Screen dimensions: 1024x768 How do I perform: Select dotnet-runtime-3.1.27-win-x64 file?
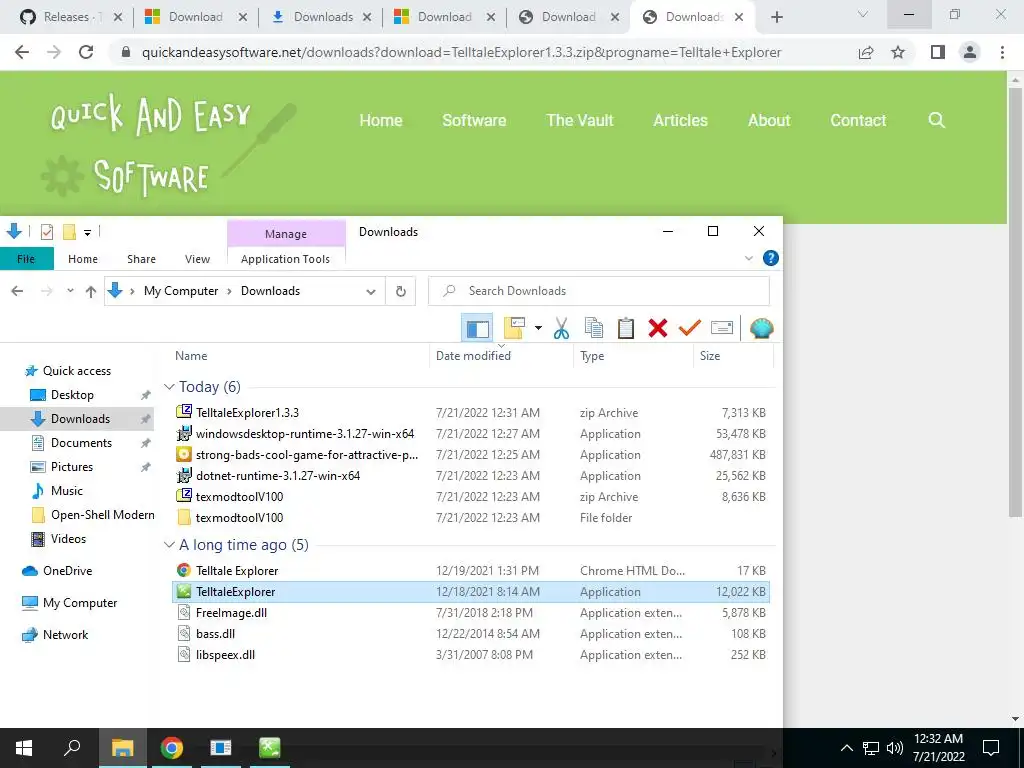tap(470, 475)
